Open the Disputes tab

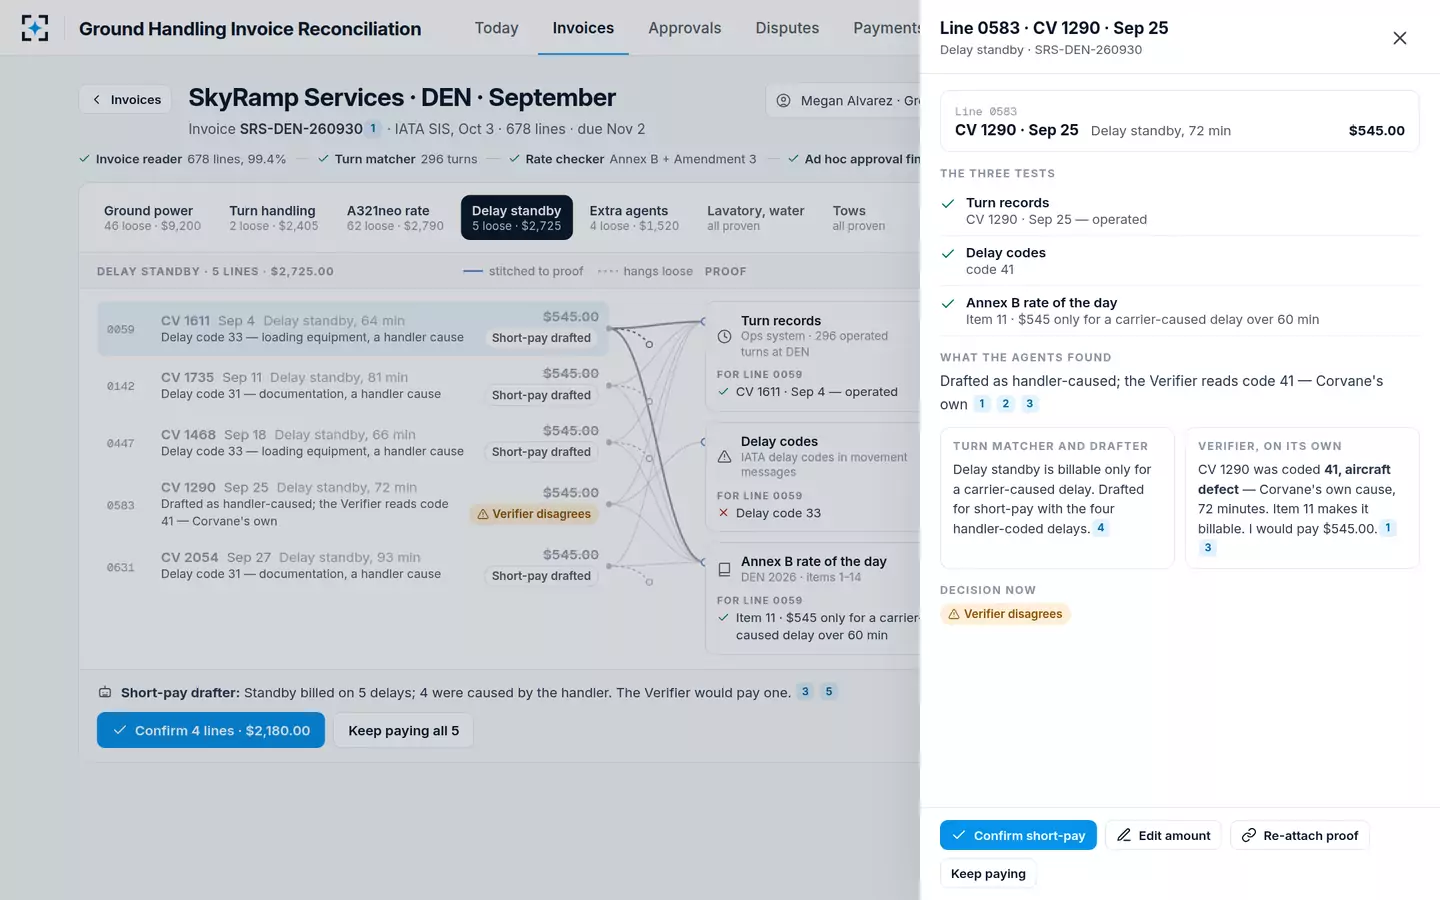(x=787, y=28)
